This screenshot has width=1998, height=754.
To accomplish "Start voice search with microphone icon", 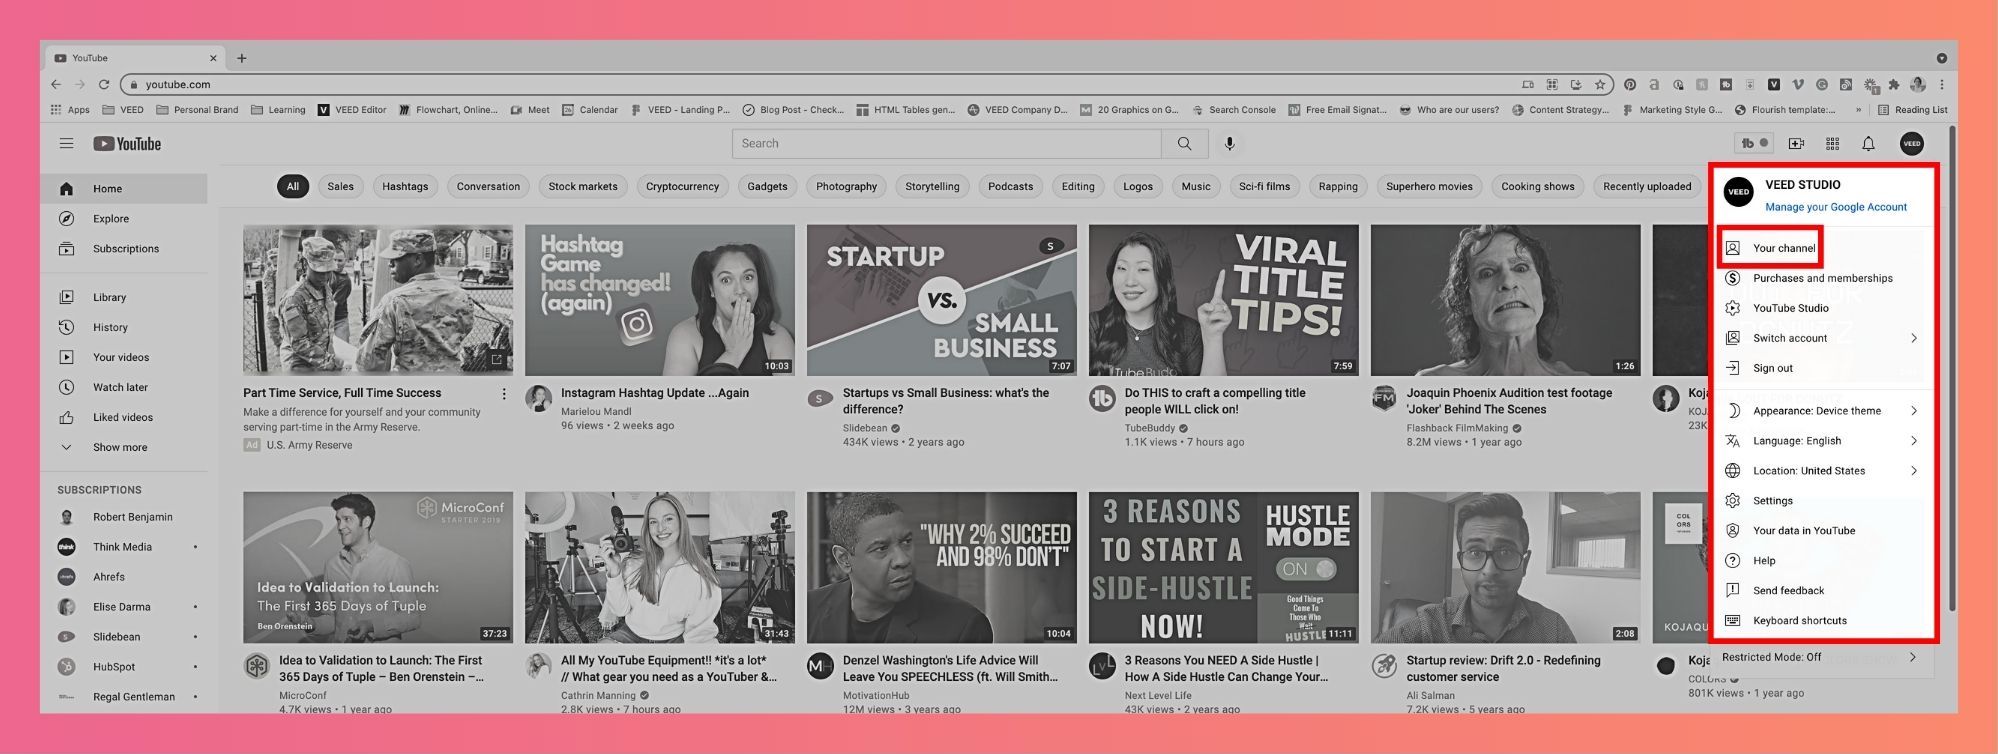I will click(x=1230, y=144).
